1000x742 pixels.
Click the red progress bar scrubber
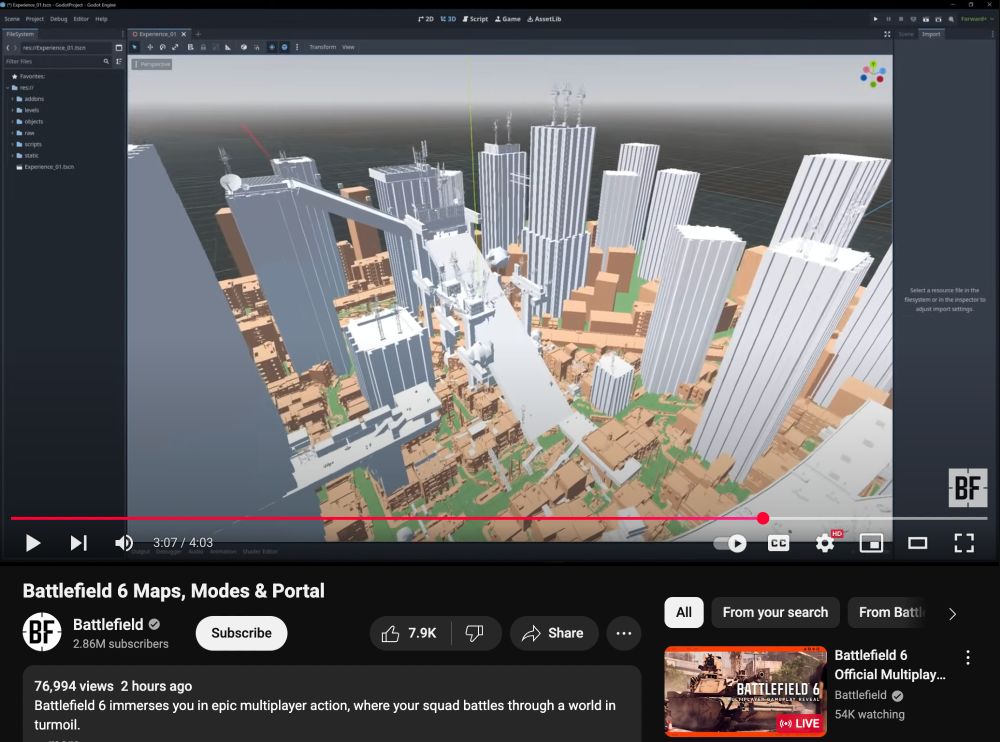(763, 518)
